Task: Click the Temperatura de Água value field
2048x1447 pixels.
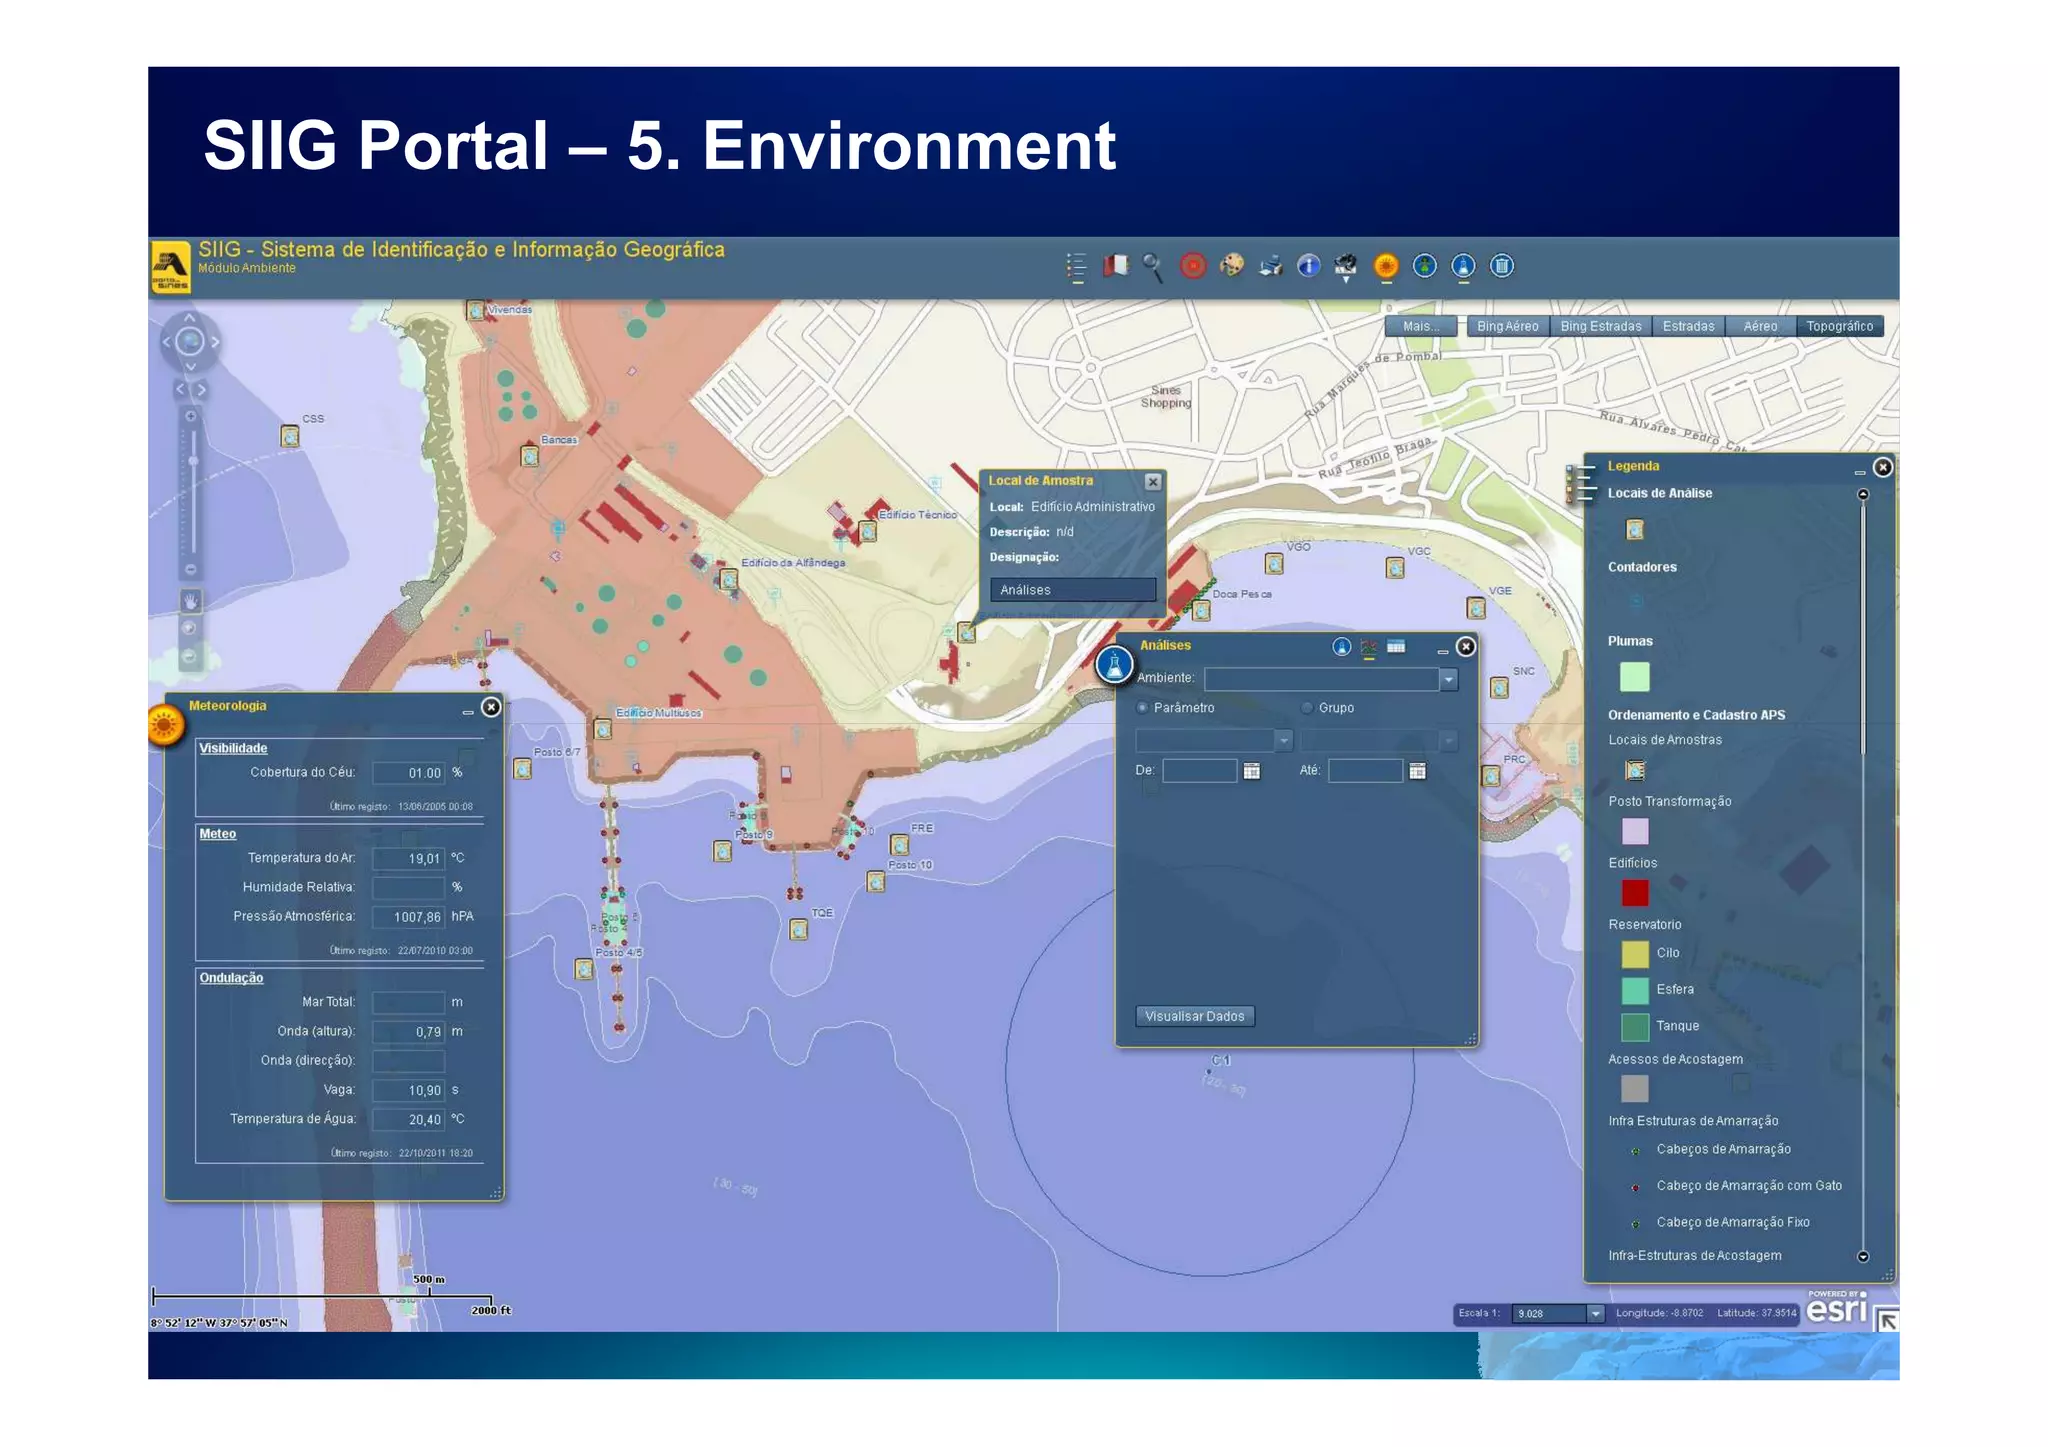Action: (x=409, y=1120)
